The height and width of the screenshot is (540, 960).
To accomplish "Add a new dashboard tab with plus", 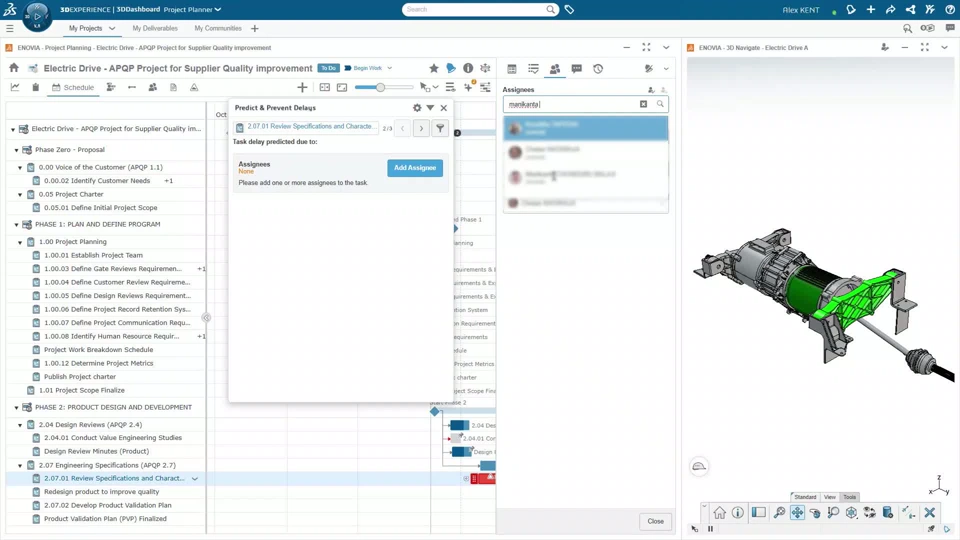I will point(255,29).
